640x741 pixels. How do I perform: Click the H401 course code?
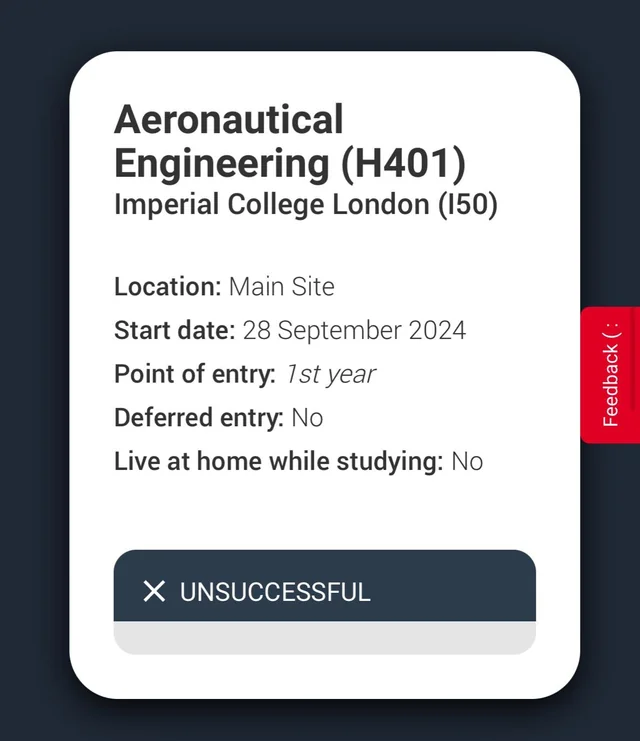click(x=403, y=163)
